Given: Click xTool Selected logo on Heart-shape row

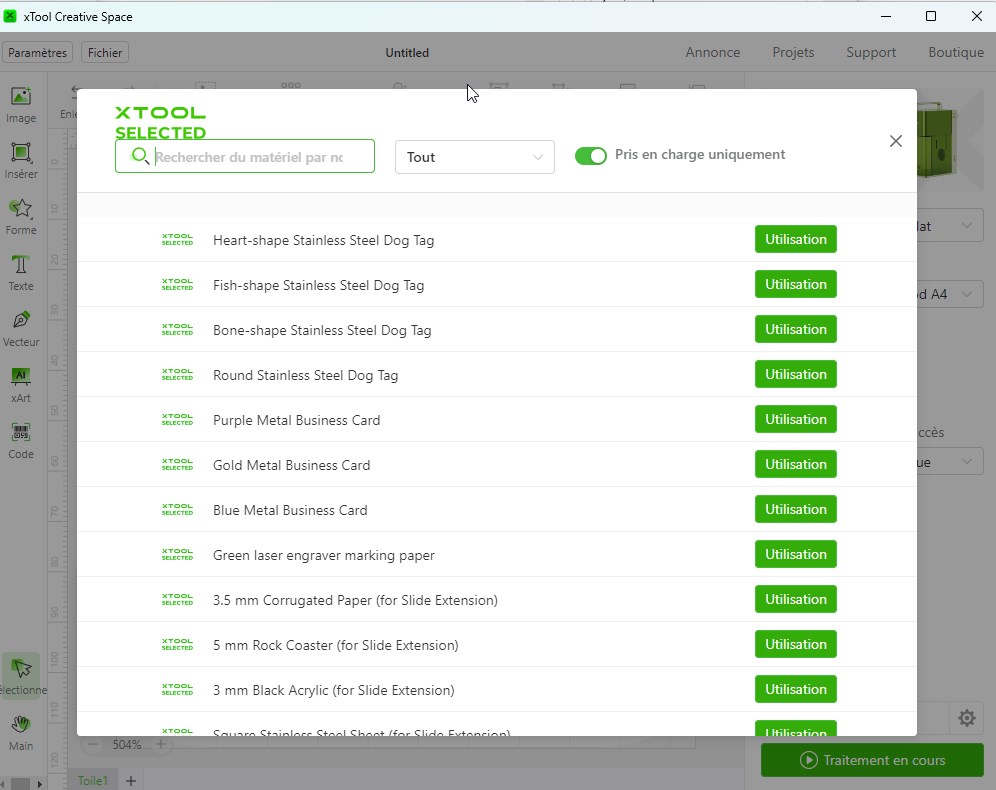Looking at the screenshot, I should tap(177, 239).
